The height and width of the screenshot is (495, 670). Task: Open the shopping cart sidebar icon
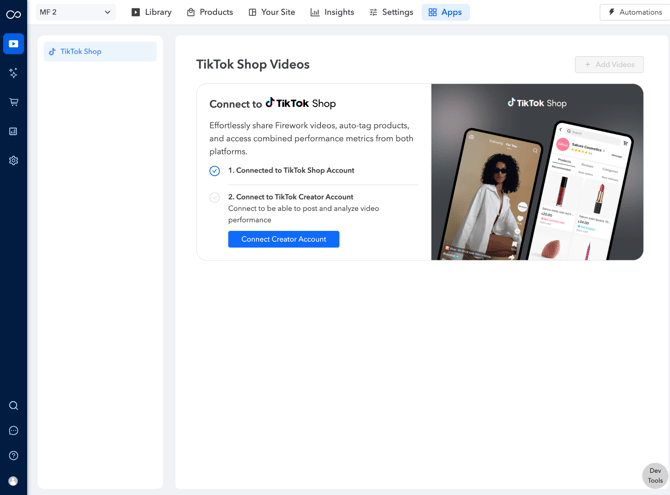(x=13, y=102)
